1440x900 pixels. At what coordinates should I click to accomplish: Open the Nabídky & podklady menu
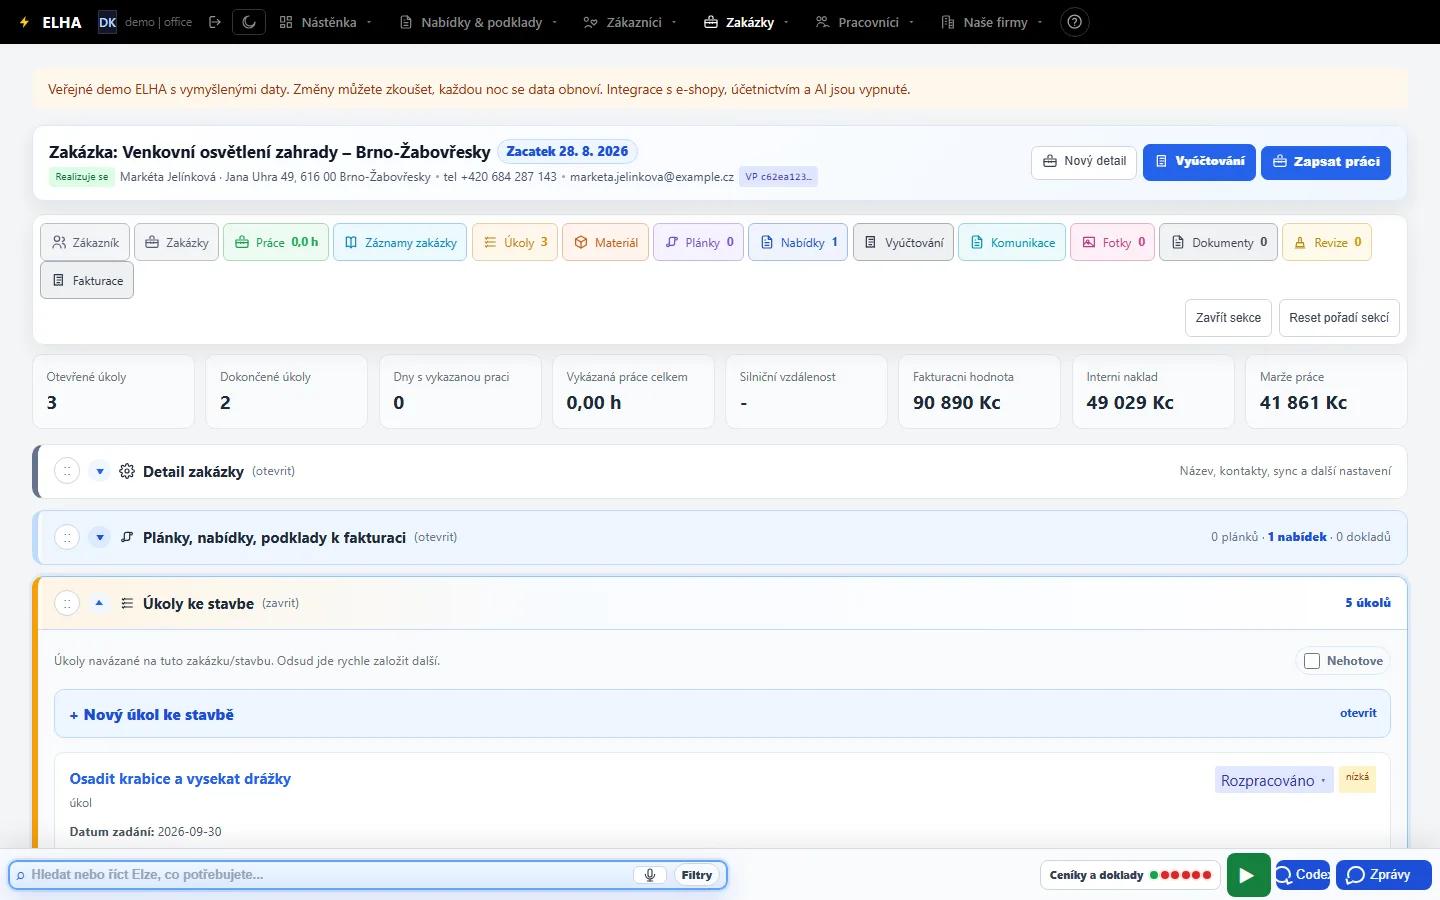pyautogui.click(x=478, y=22)
